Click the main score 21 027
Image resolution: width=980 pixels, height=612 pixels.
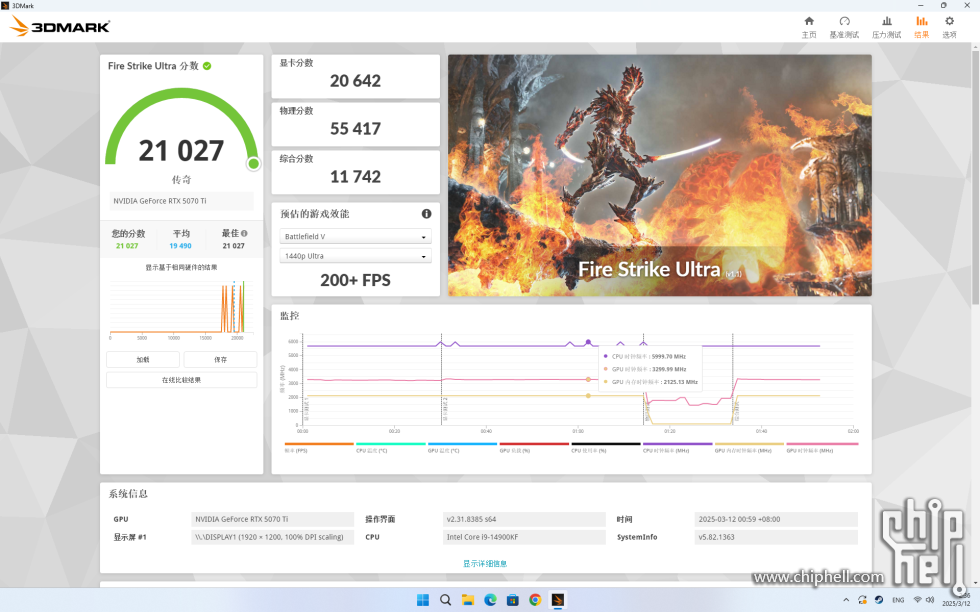click(181, 151)
